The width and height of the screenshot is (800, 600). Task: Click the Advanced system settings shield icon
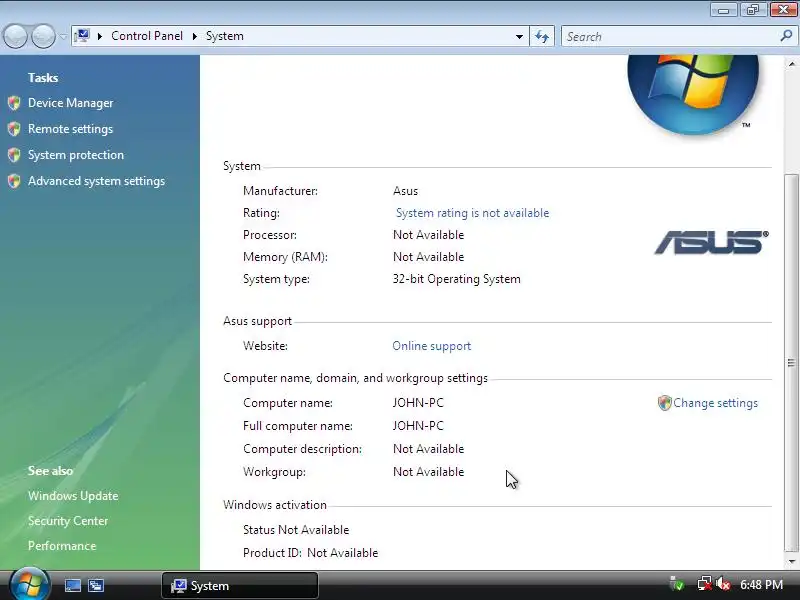(14, 181)
